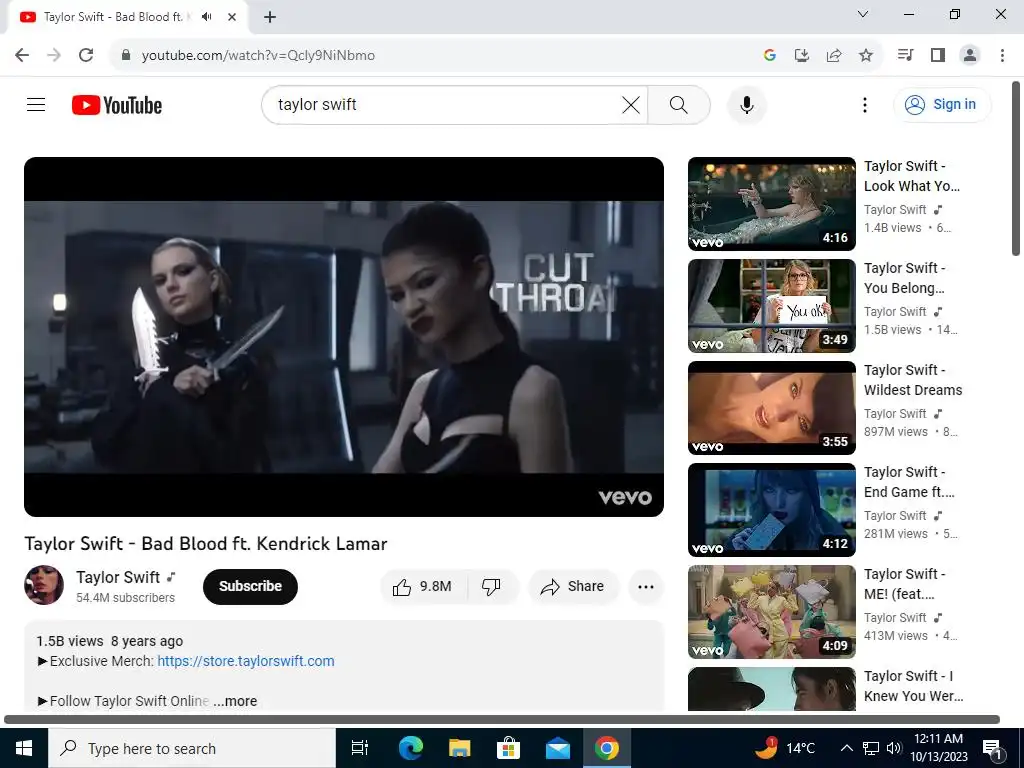
Task: Open store.taylorswift.com merch link
Action: pyautogui.click(x=246, y=661)
